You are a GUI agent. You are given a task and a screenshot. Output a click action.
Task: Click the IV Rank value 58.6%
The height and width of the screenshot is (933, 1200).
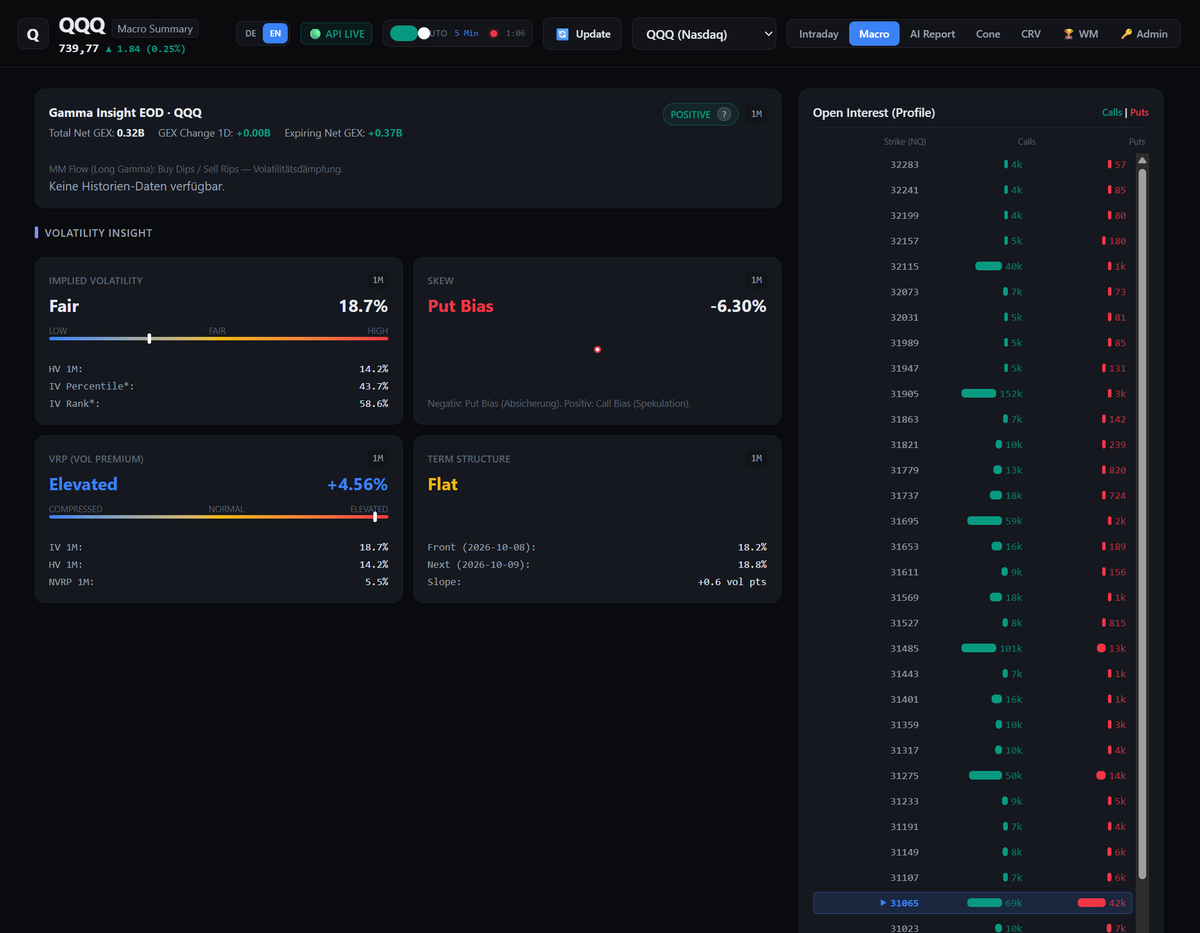[373, 404]
